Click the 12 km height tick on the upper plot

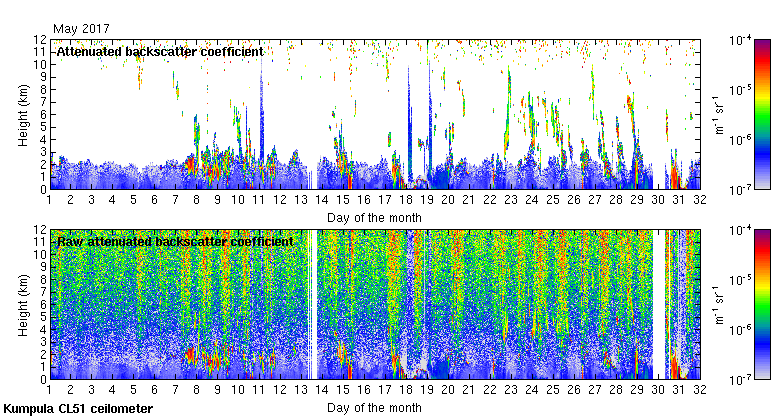pos(40,39)
